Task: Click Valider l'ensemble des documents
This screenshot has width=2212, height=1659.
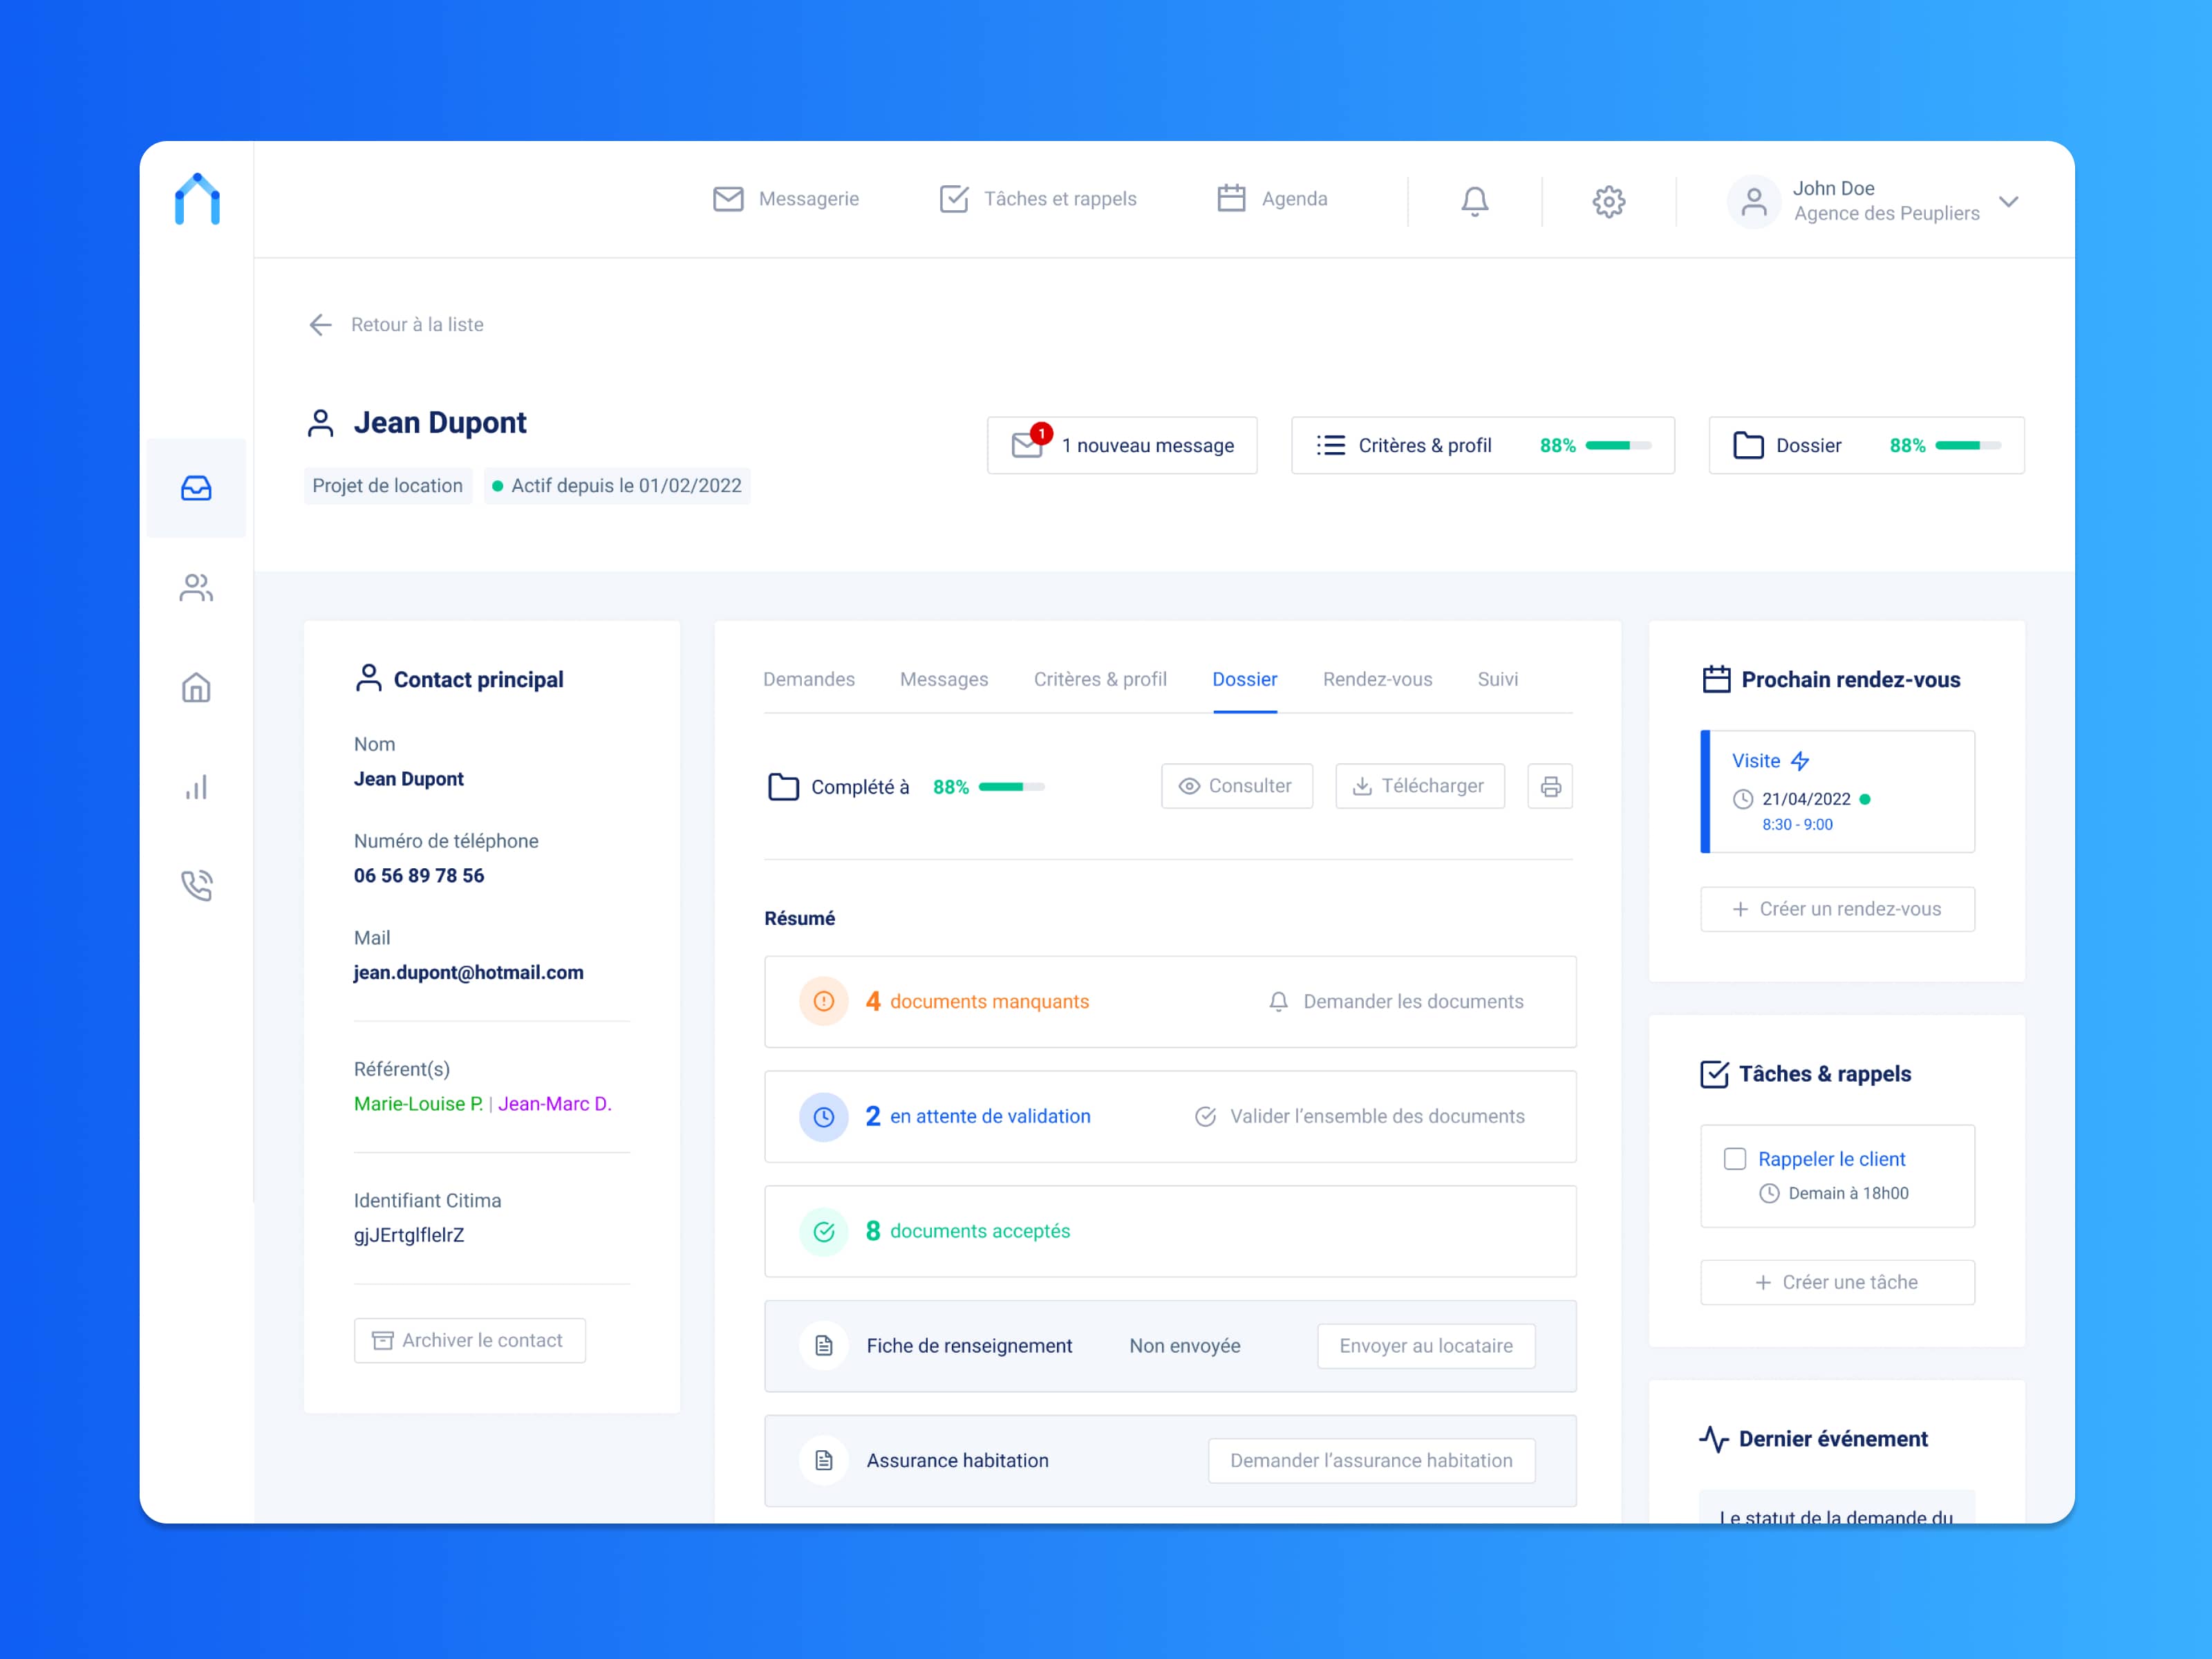Action: [1360, 1117]
